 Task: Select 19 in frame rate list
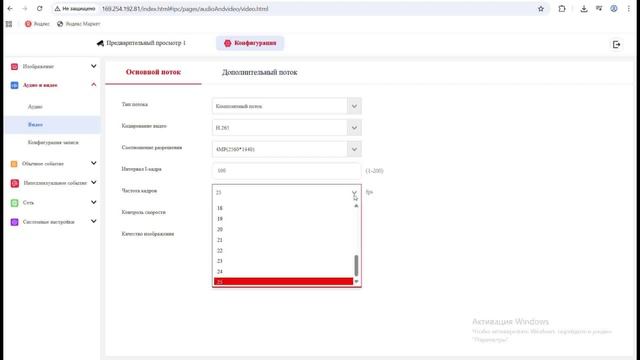(x=283, y=219)
